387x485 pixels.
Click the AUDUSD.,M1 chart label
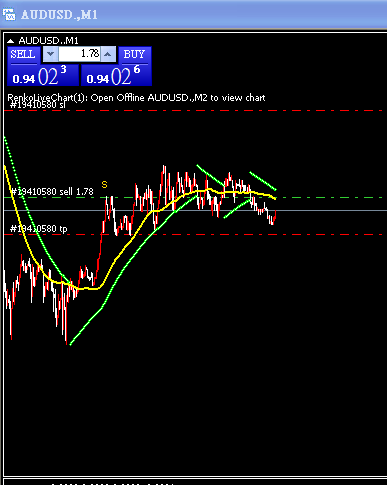[48, 41]
